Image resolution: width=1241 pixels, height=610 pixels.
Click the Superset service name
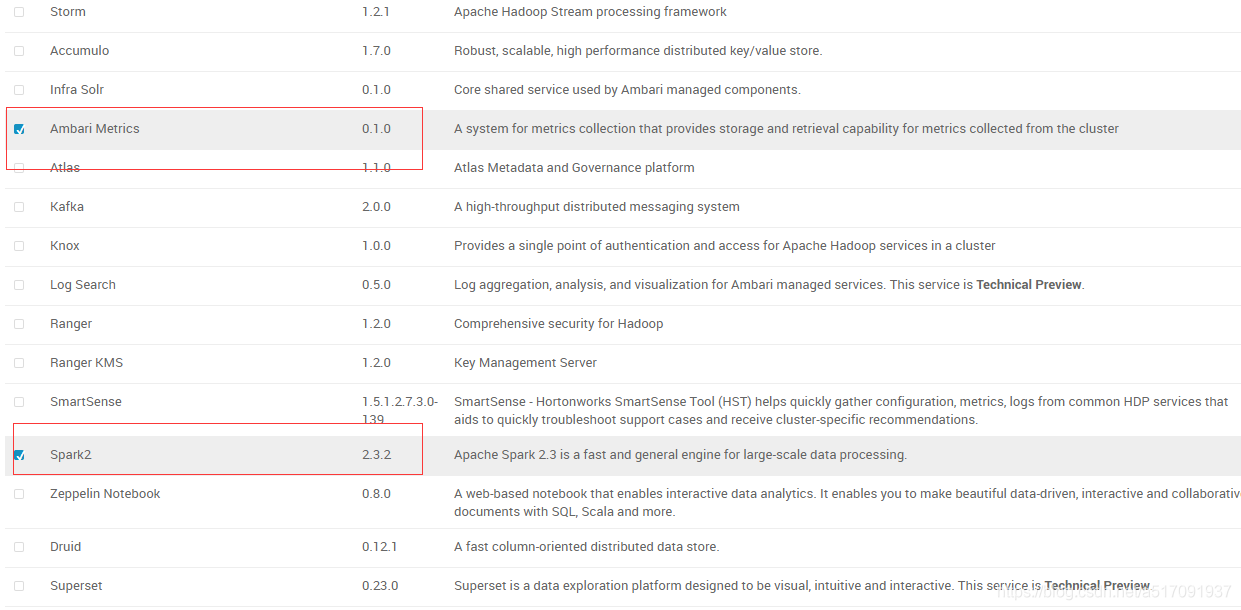[x=76, y=586]
